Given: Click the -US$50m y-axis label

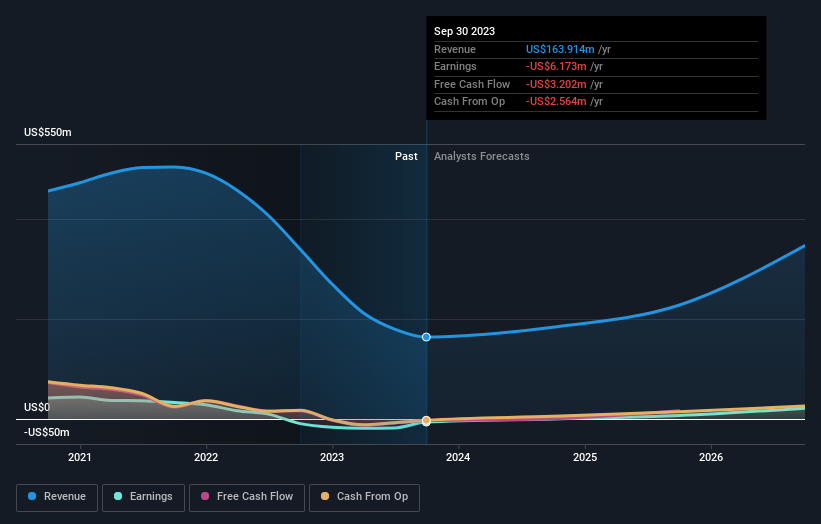Looking at the screenshot, I should 47,432.
